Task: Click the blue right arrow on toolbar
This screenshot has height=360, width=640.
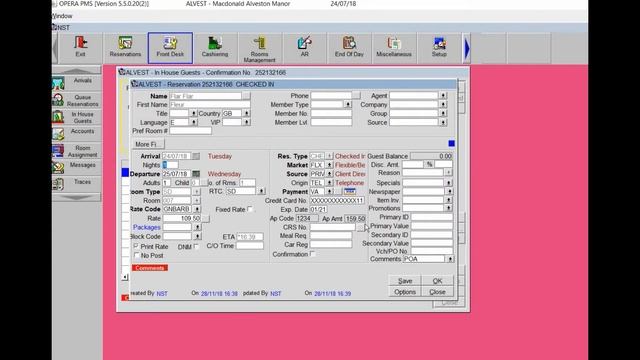Action: tap(467, 49)
